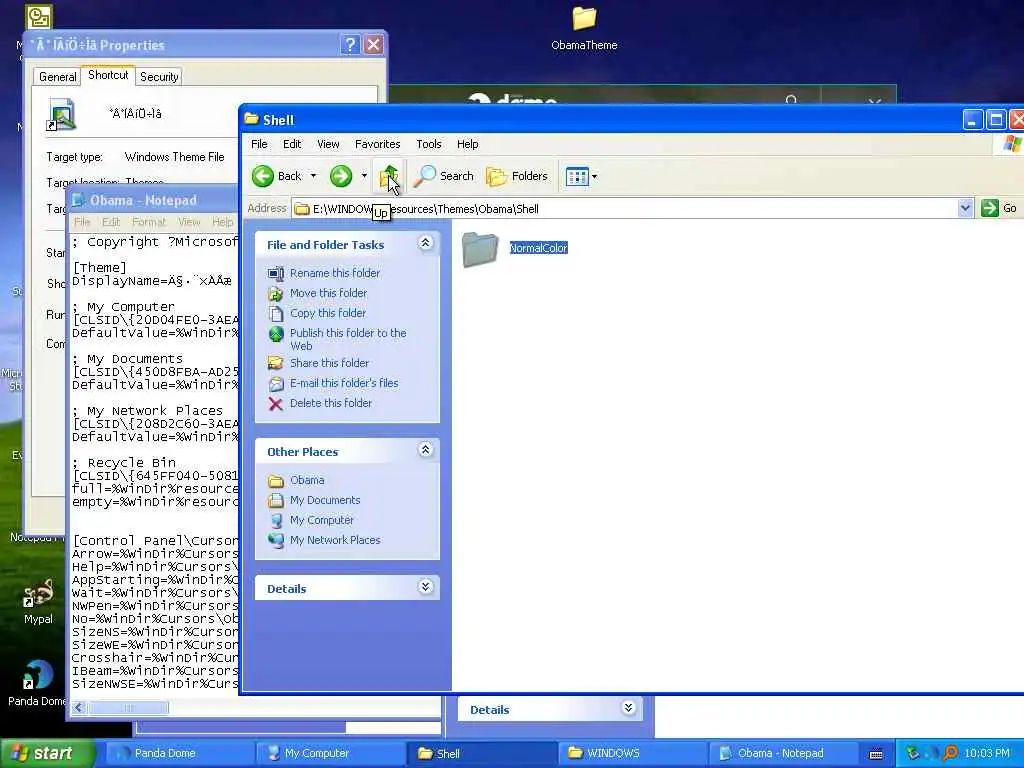
Task: Click Copy this folder
Action: tap(328, 313)
